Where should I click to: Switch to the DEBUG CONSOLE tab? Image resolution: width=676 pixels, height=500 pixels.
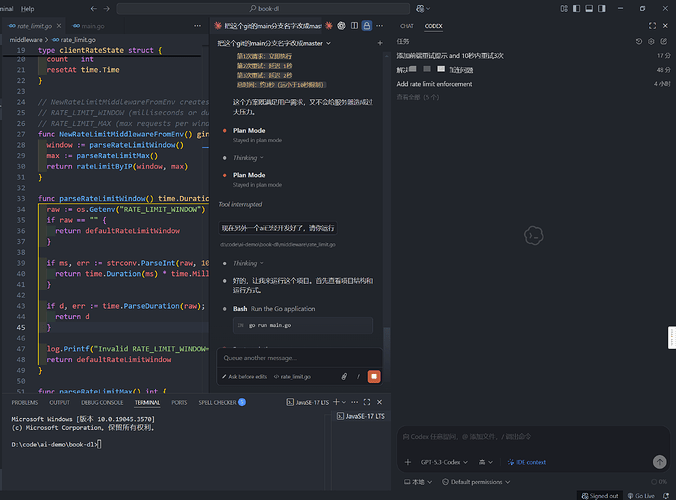pyautogui.click(x=102, y=403)
